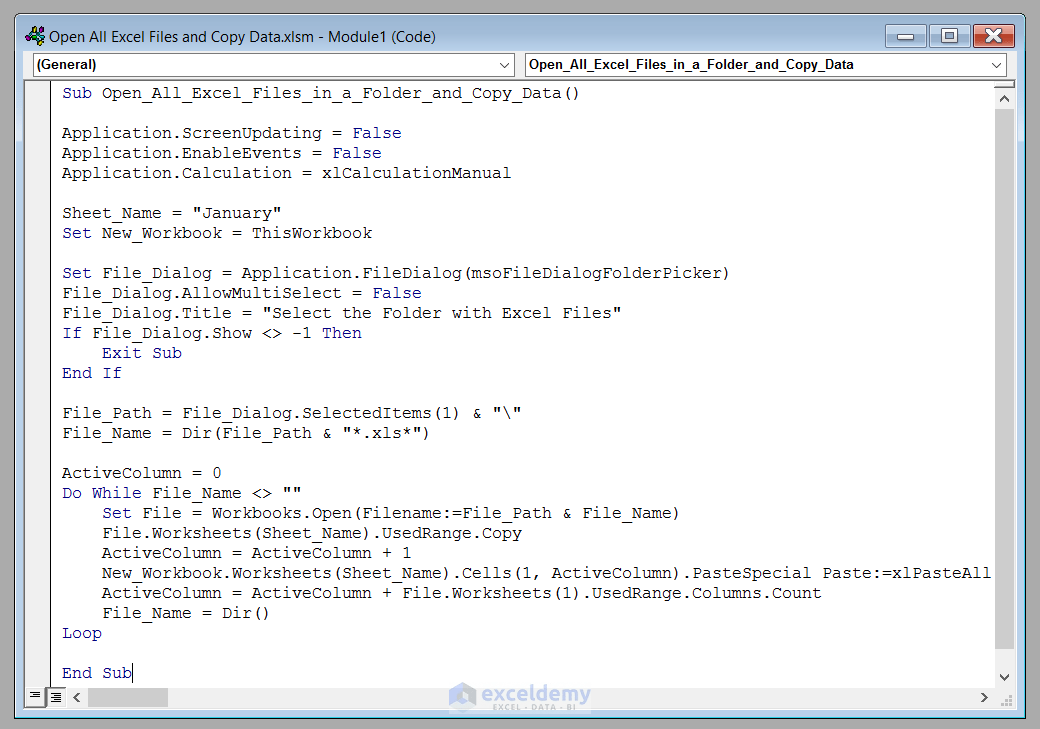Screen dimensions: 1040x729
Task: Minimize the Module1 code window
Action: pos(905,36)
